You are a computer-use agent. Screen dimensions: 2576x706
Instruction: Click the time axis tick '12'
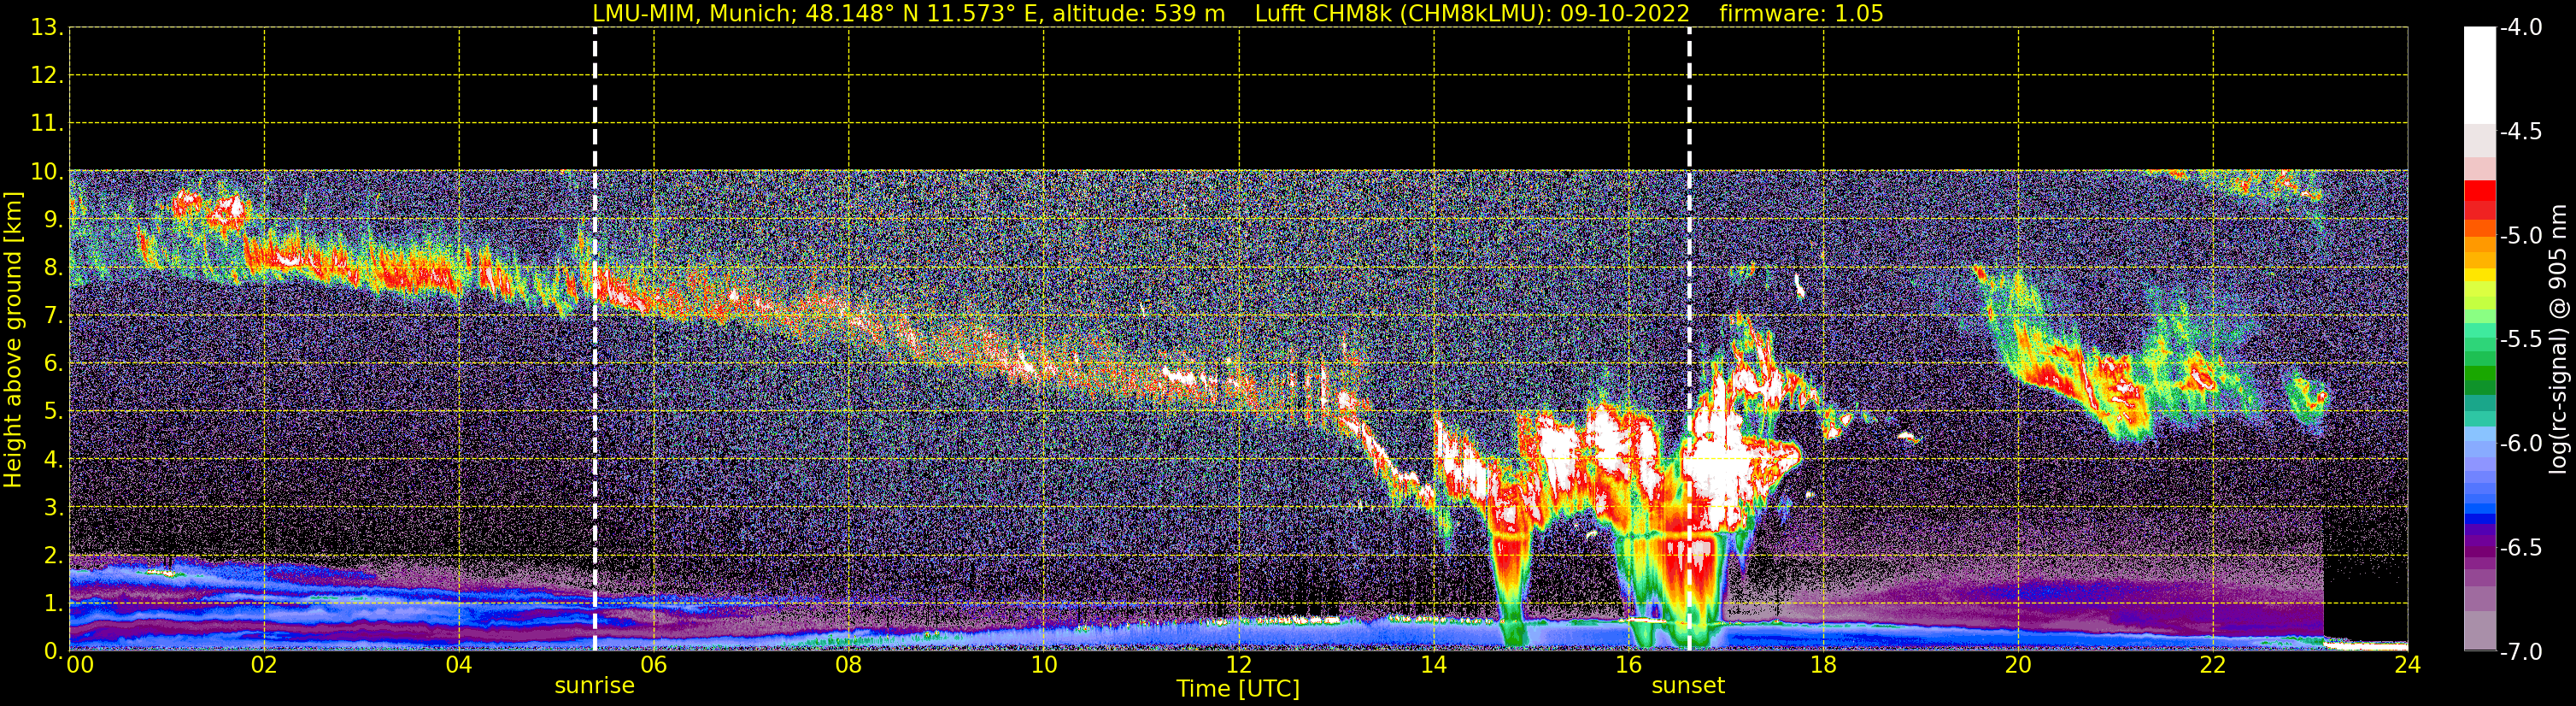[x=1239, y=666]
